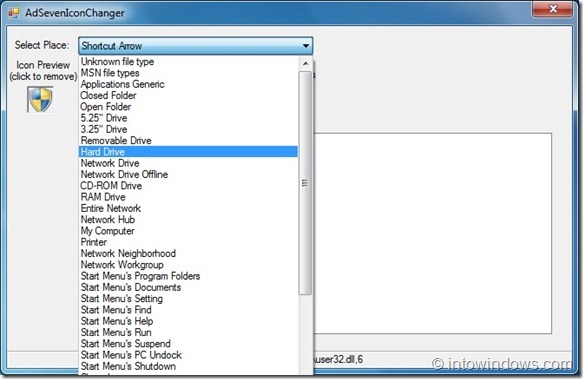Screen dimensions: 583x379
Task: Select Start Menu's Documents entry
Action: click(189, 287)
